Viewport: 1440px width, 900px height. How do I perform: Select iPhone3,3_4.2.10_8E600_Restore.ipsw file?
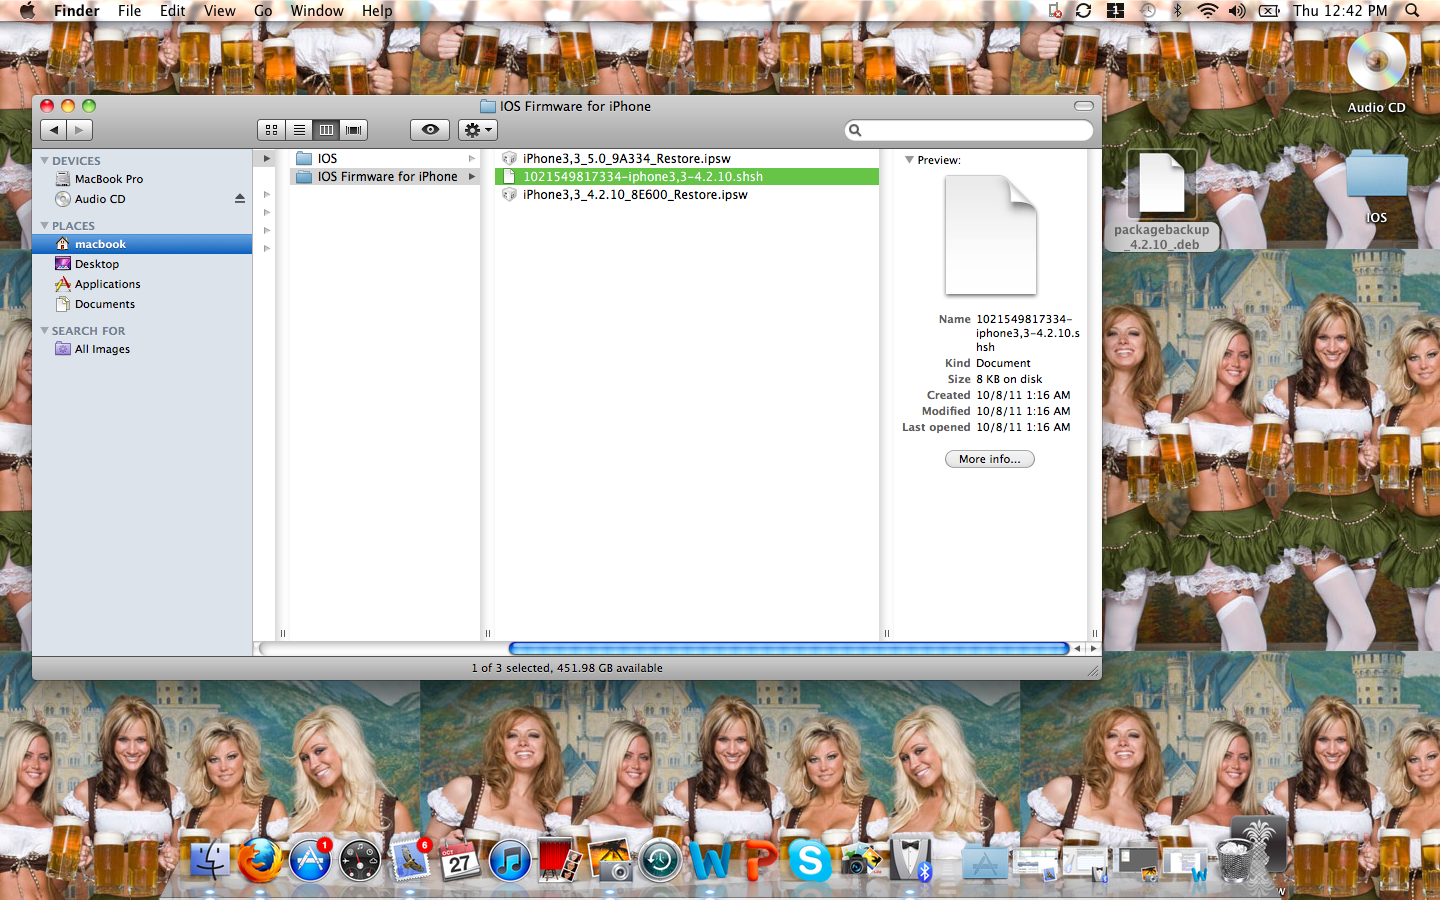click(687, 194)
